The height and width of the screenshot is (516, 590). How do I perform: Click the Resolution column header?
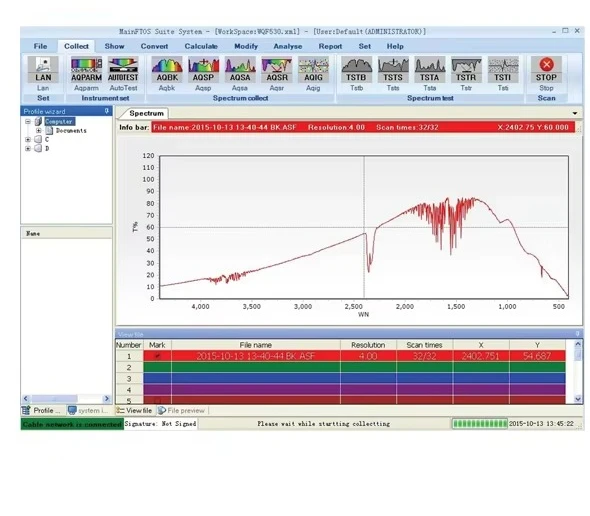368,345
